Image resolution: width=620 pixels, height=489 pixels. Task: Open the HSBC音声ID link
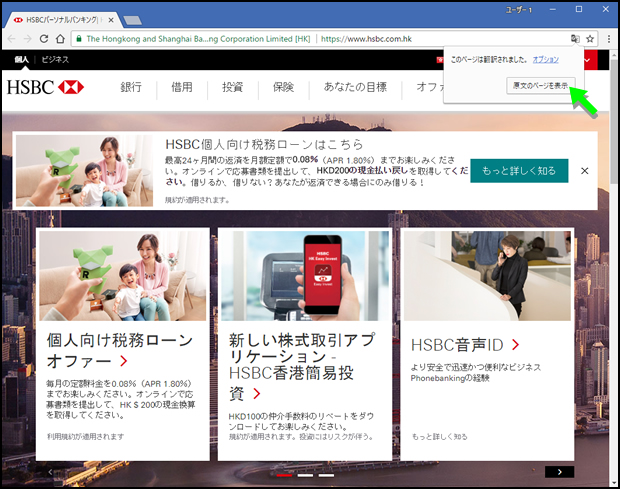pyautogui.click(x=457, y=345)
